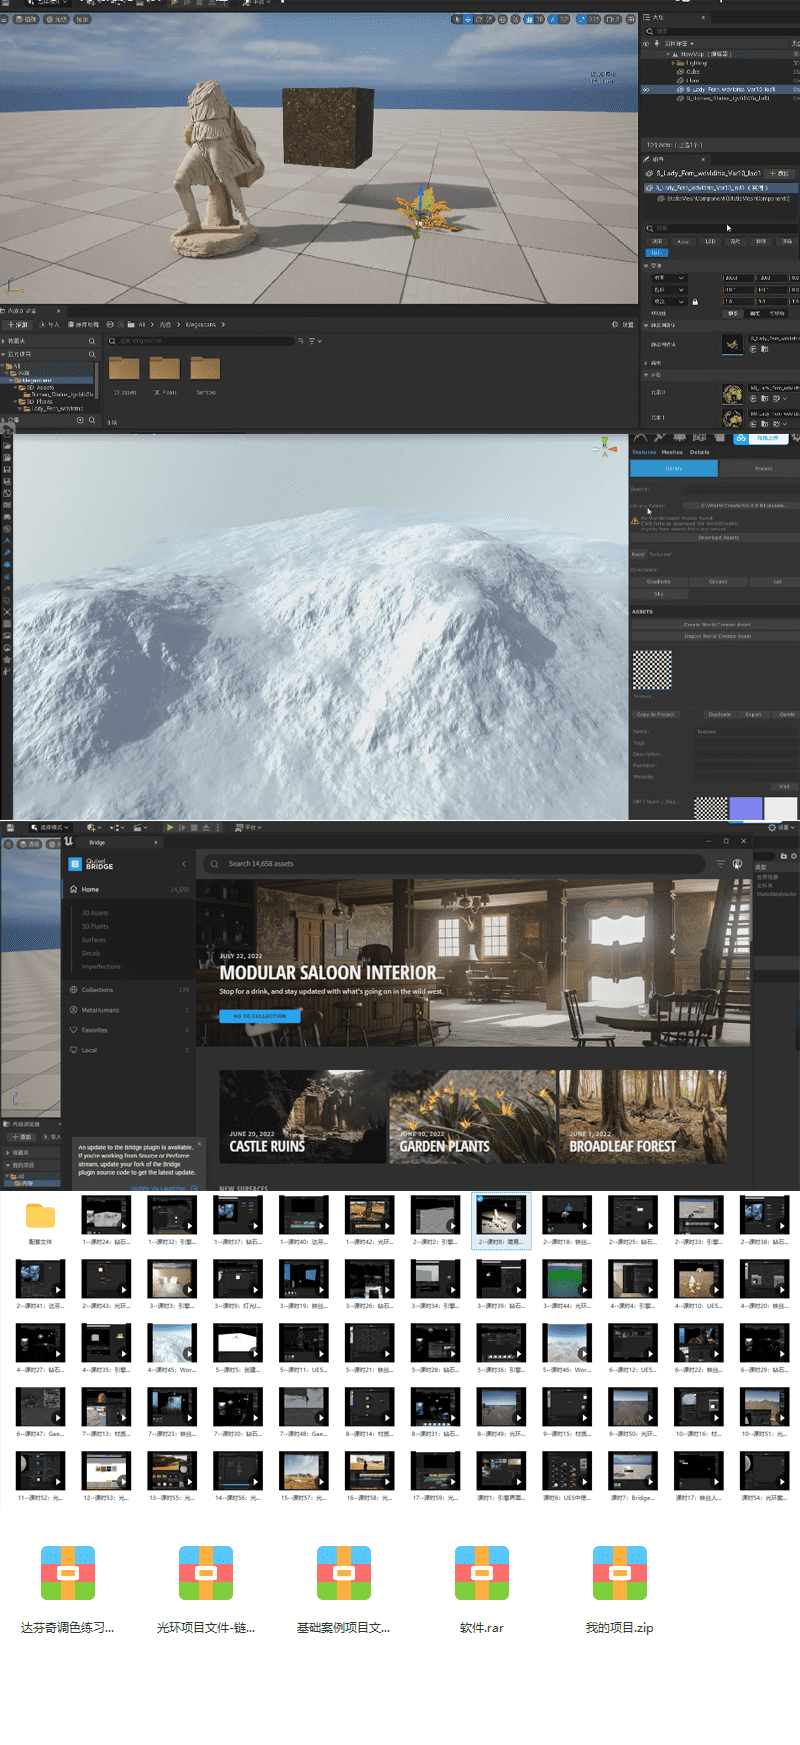Select the blue Library tab in World Creator
This screenshot has width=800, height=1745.
pyautogui.click(x=674, y=468)
